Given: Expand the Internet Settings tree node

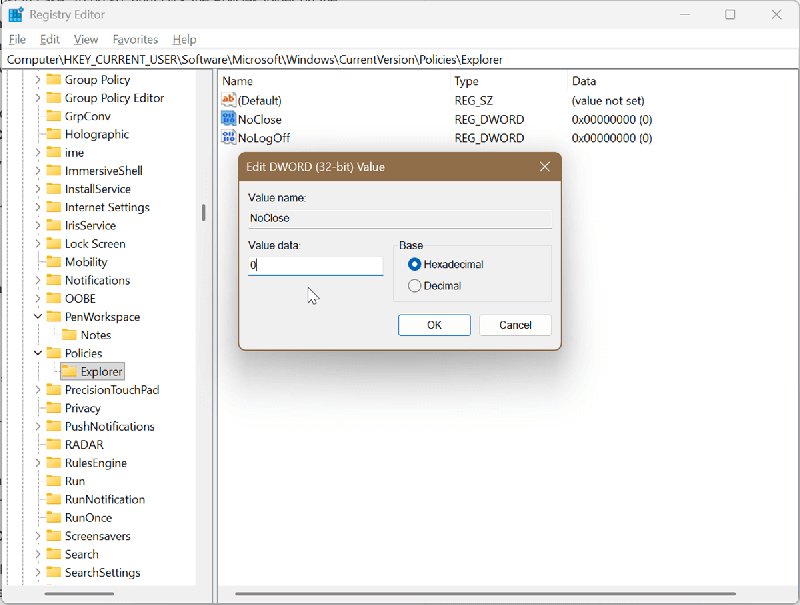Looking at the screenshot, I should pyautogui.click(x=37, y=207).
